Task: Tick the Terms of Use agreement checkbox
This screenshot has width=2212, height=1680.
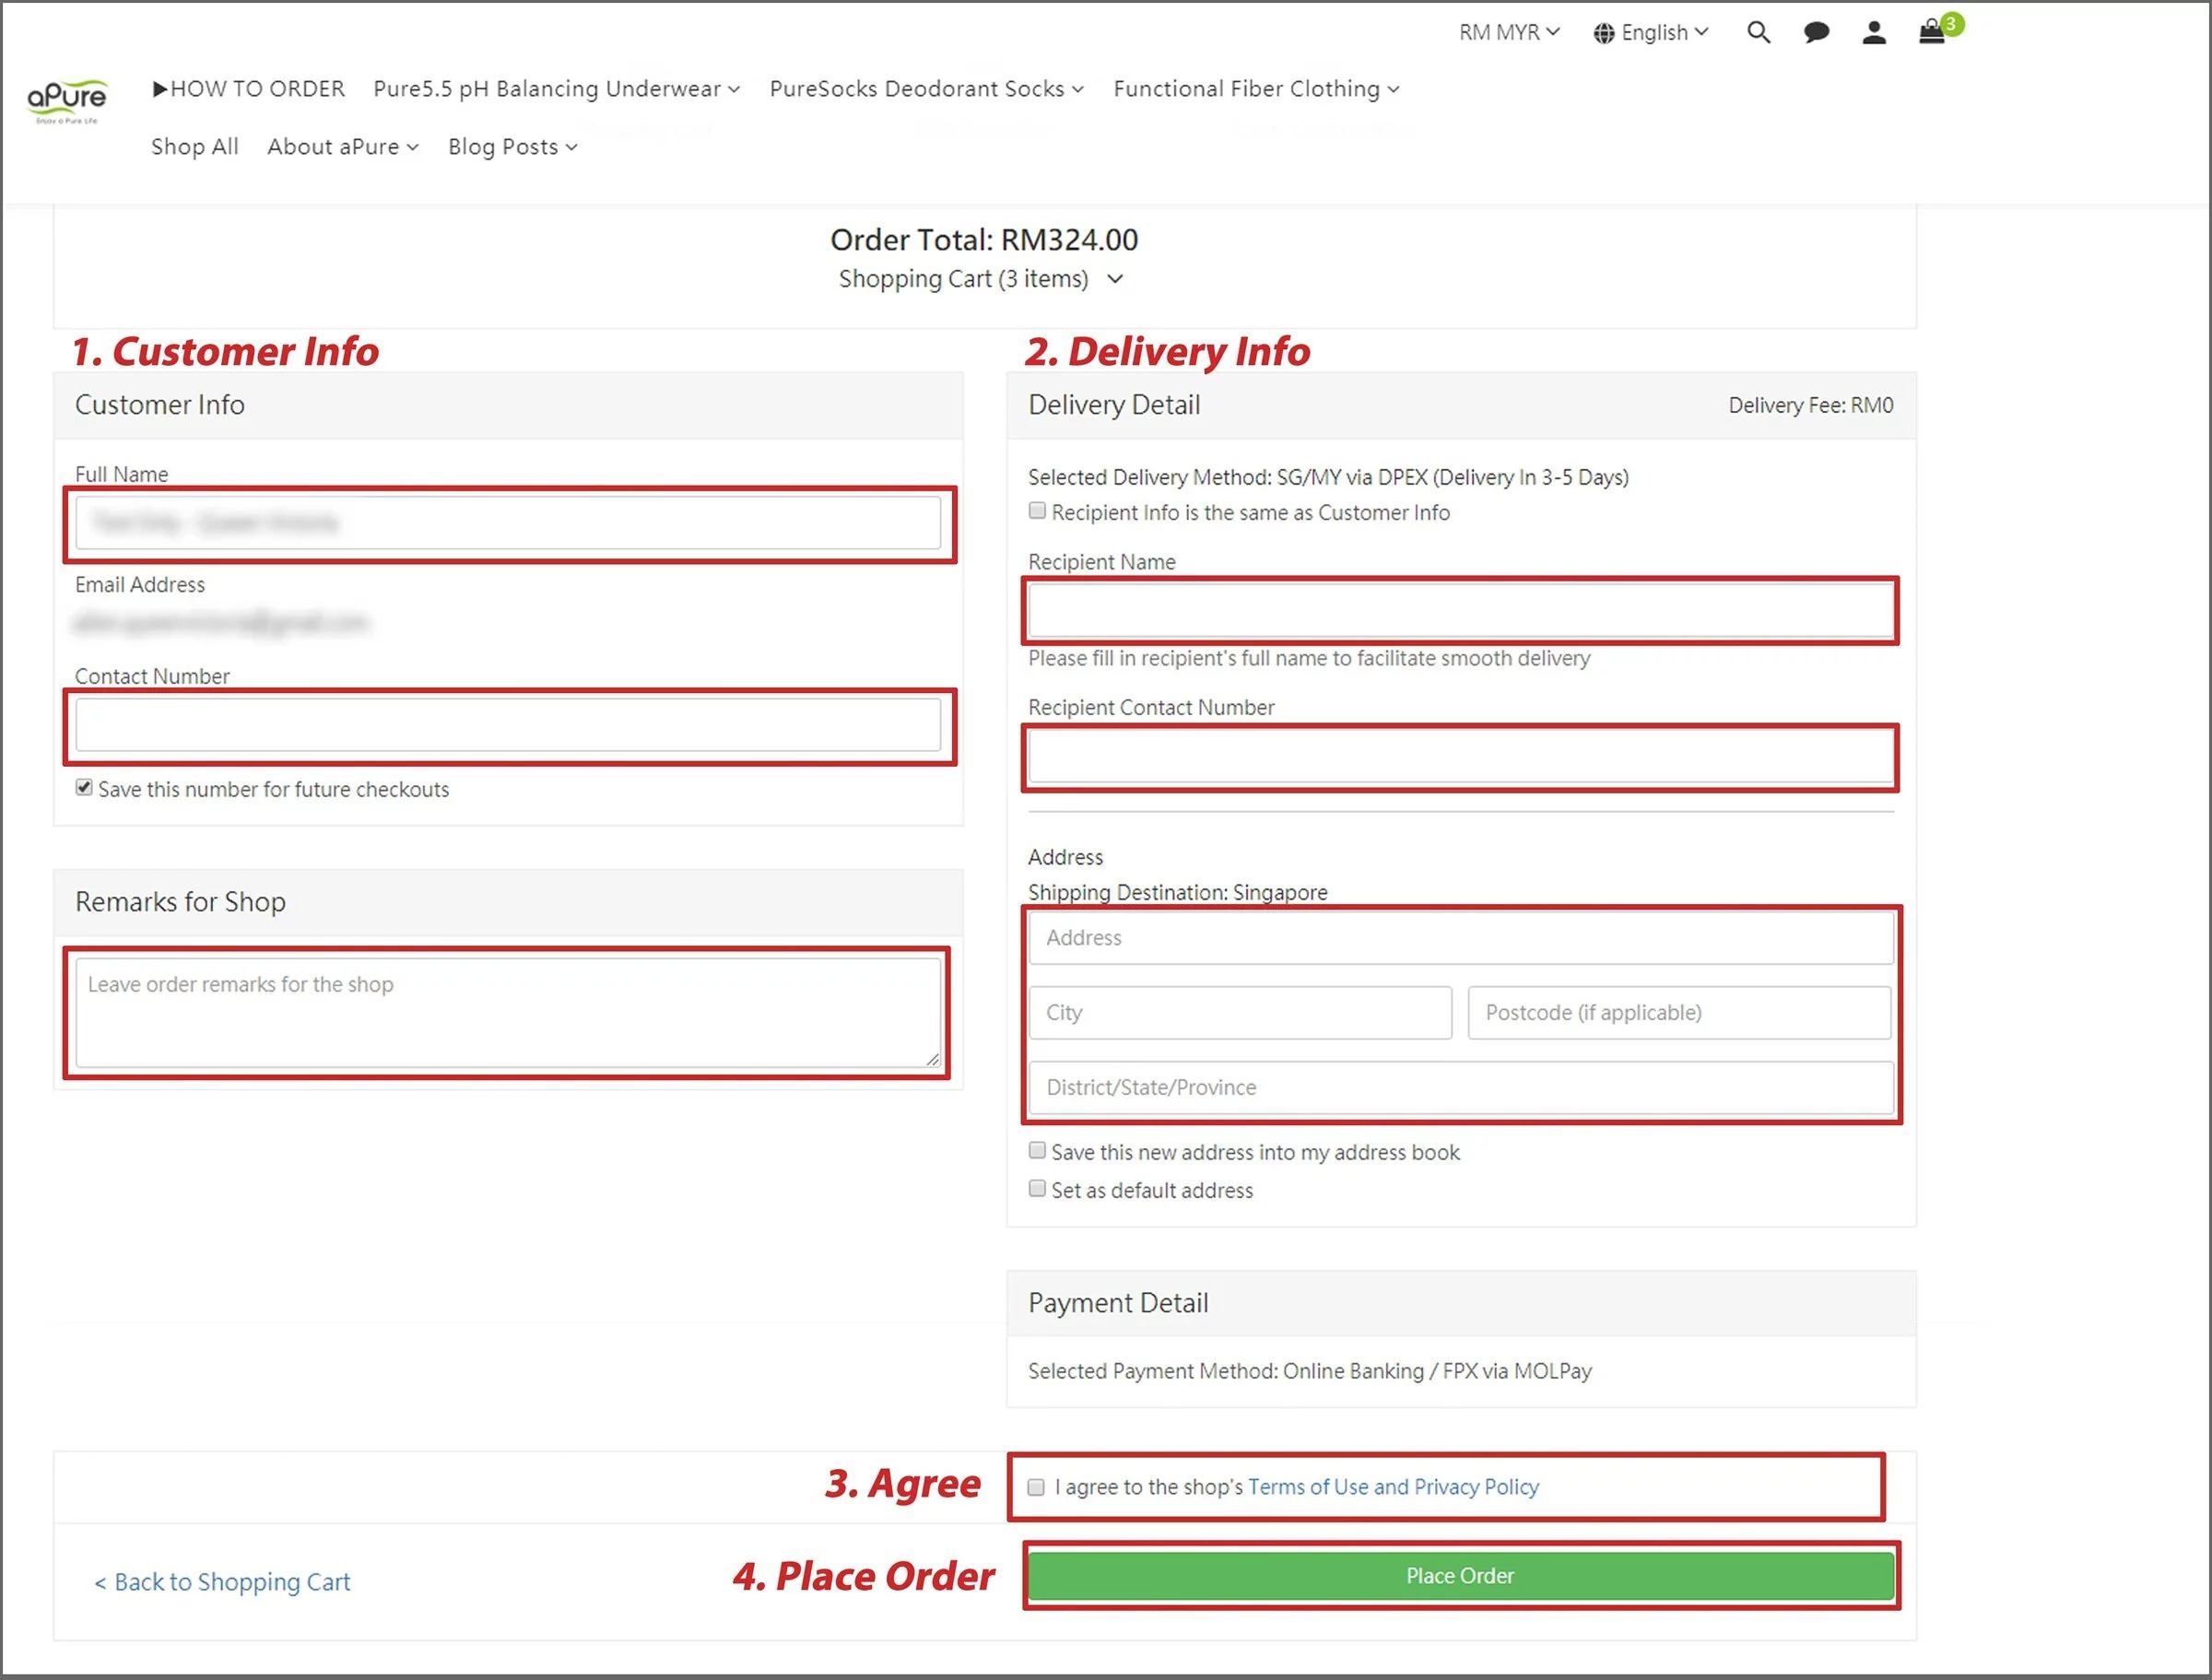Action: (1036, 1487)
